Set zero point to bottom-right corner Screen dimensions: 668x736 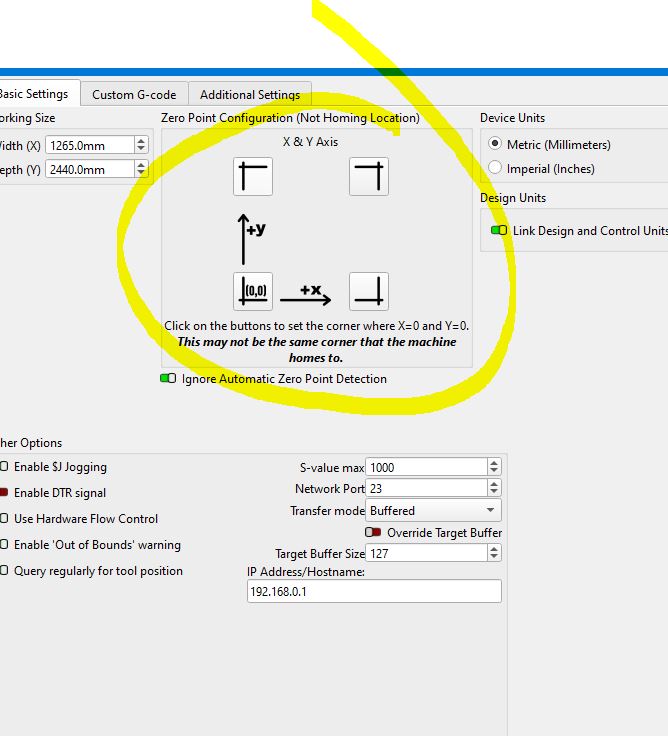pyautogui.click(x=369, y=291)
